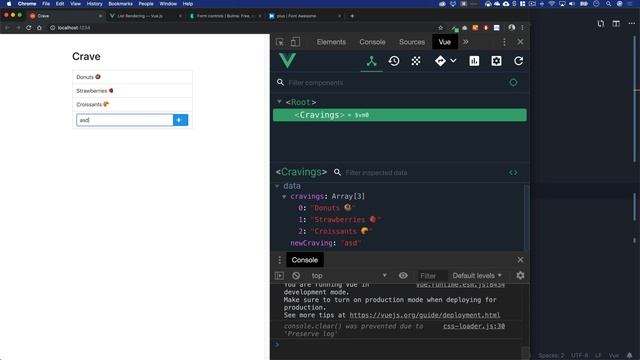Open the editor more actions ellipsis
Image resolution: width=640 pixels, height=360 pixels.
pyautogui.click(x=631, y=24)
